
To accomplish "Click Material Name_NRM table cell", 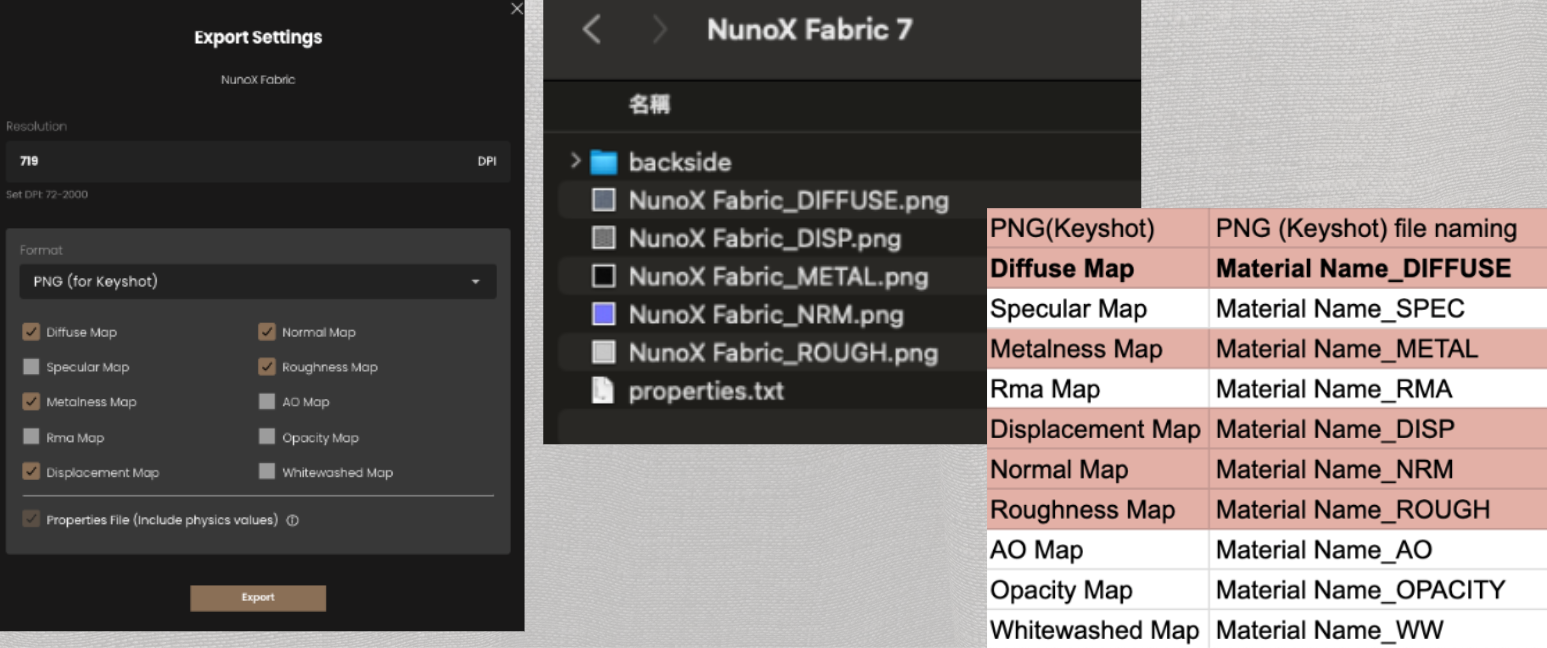I will point(1378,469).
